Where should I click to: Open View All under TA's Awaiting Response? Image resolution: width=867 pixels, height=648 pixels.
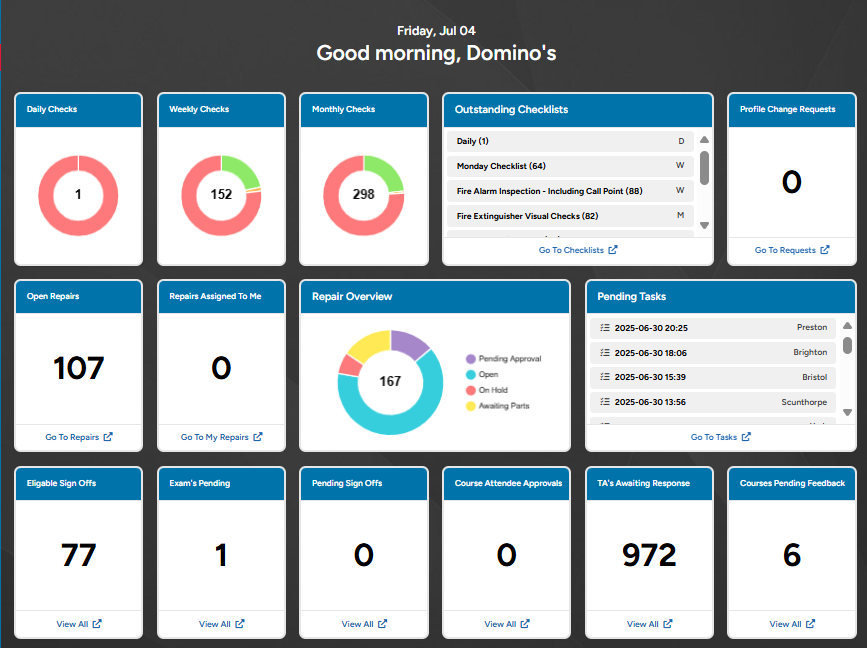click(x=649, y=624)
